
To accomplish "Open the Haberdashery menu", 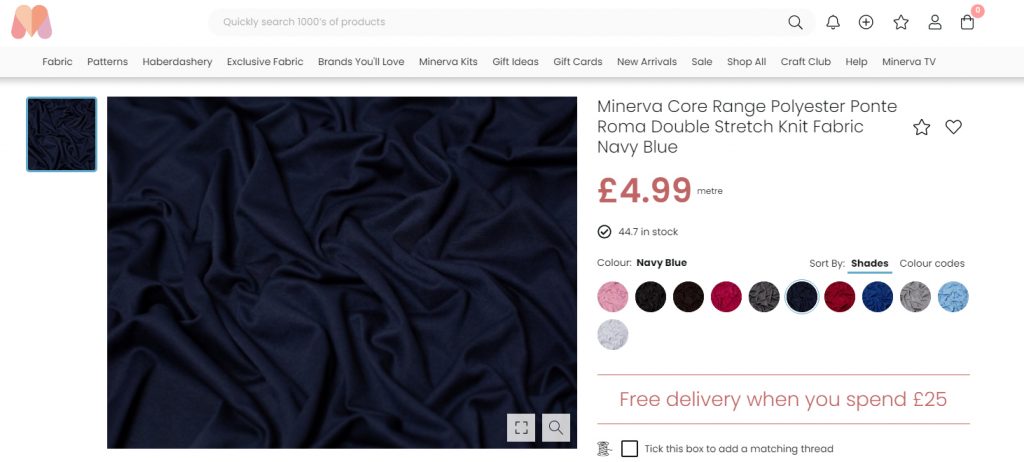I will 177,62.
